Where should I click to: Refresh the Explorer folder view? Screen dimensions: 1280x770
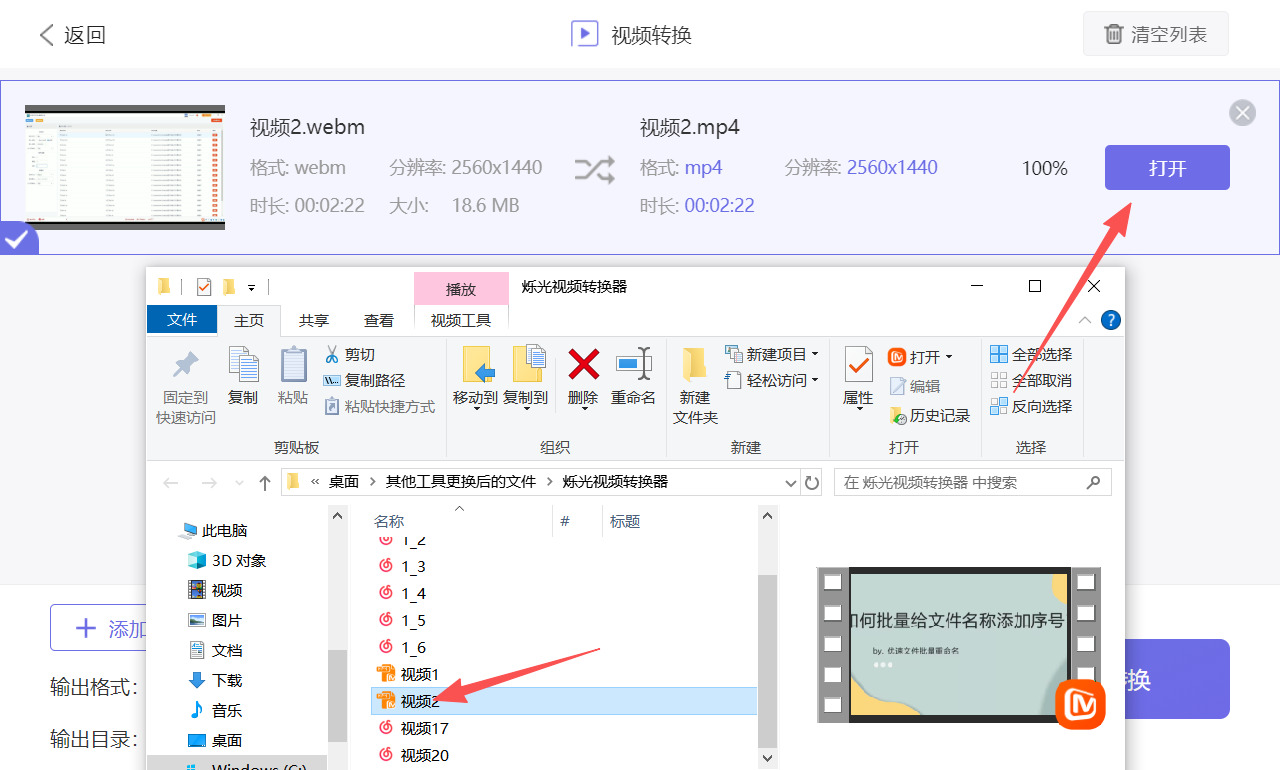pos(812,482)
